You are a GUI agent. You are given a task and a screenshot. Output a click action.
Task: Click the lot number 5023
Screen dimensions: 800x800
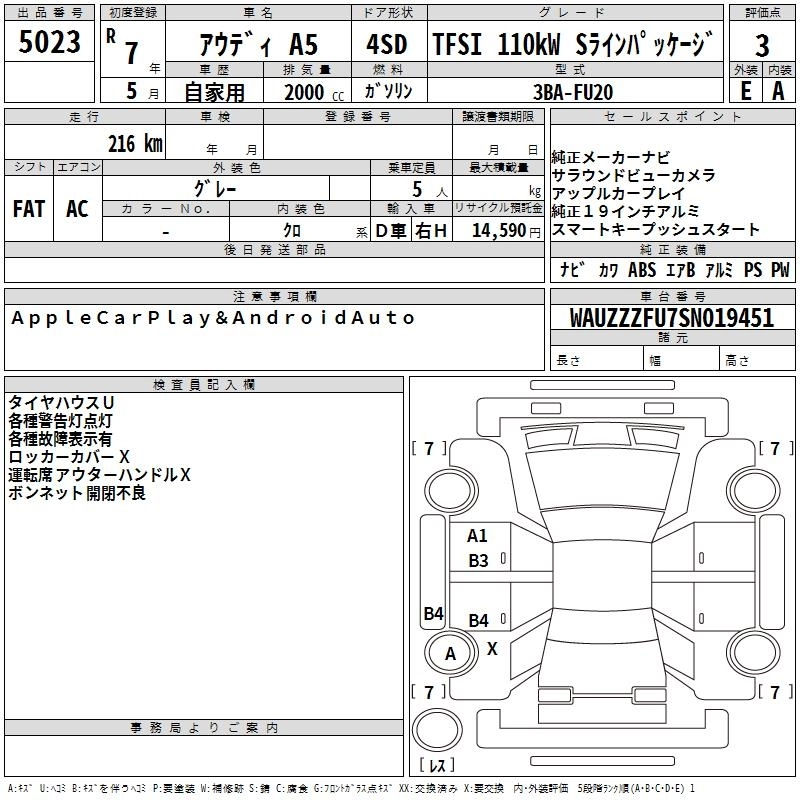(49, 43)
